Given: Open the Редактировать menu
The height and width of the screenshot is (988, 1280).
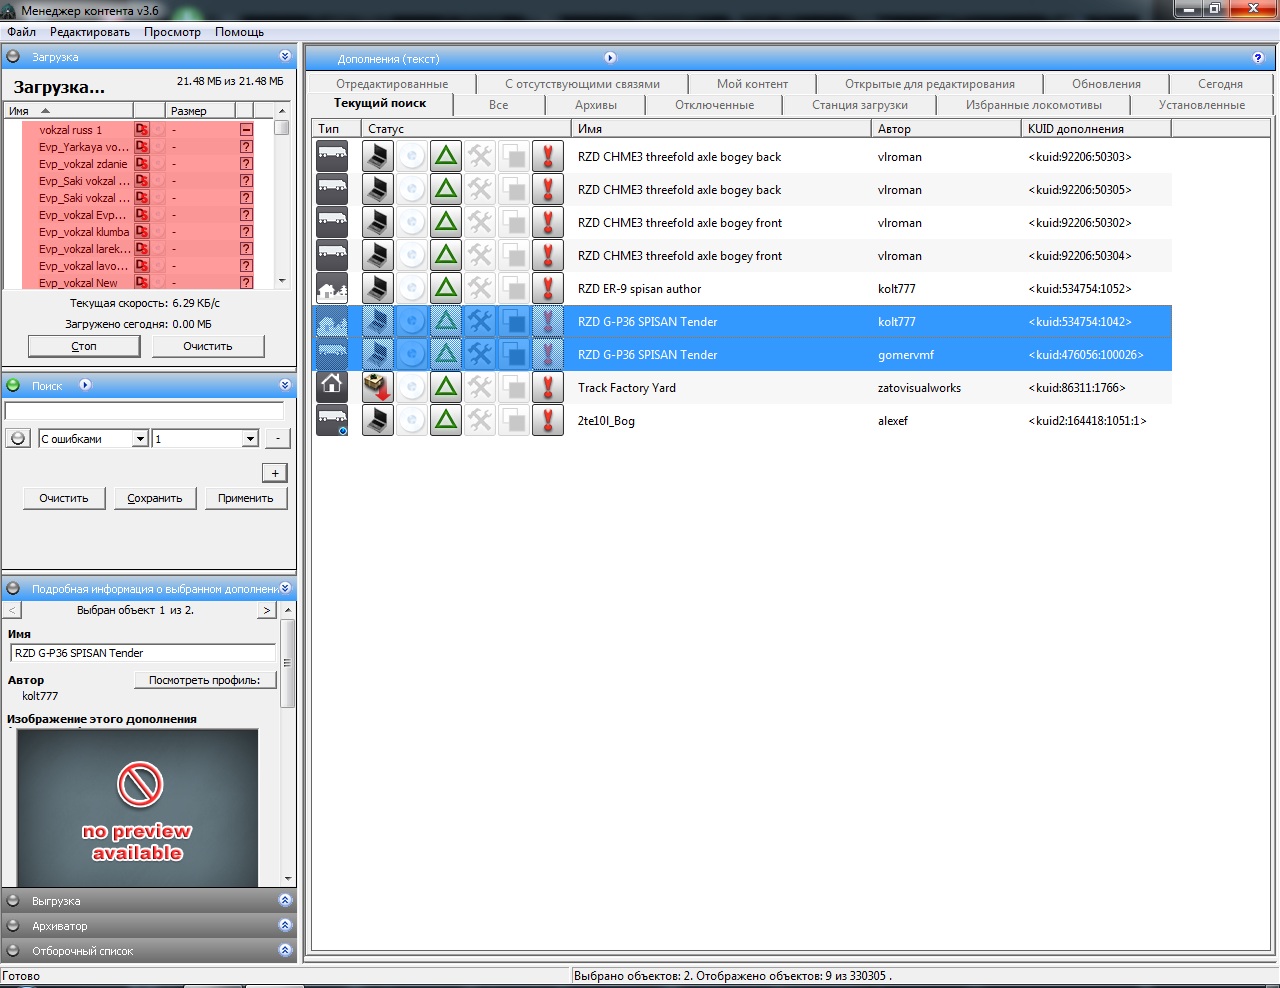Looking at the screenshot, I should pyautogui.click(x=90, y=32).
